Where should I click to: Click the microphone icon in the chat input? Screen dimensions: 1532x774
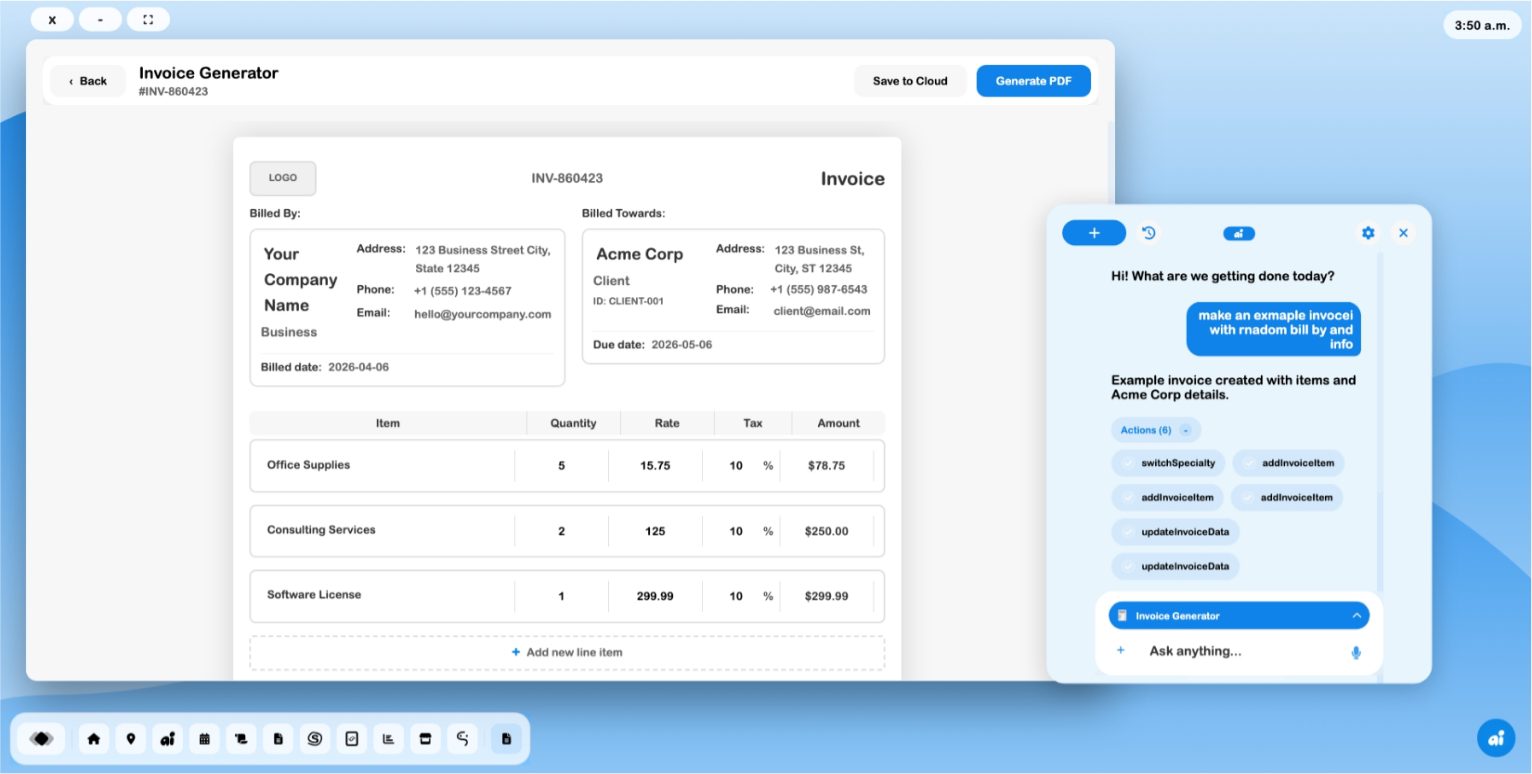coord(1356,652)
